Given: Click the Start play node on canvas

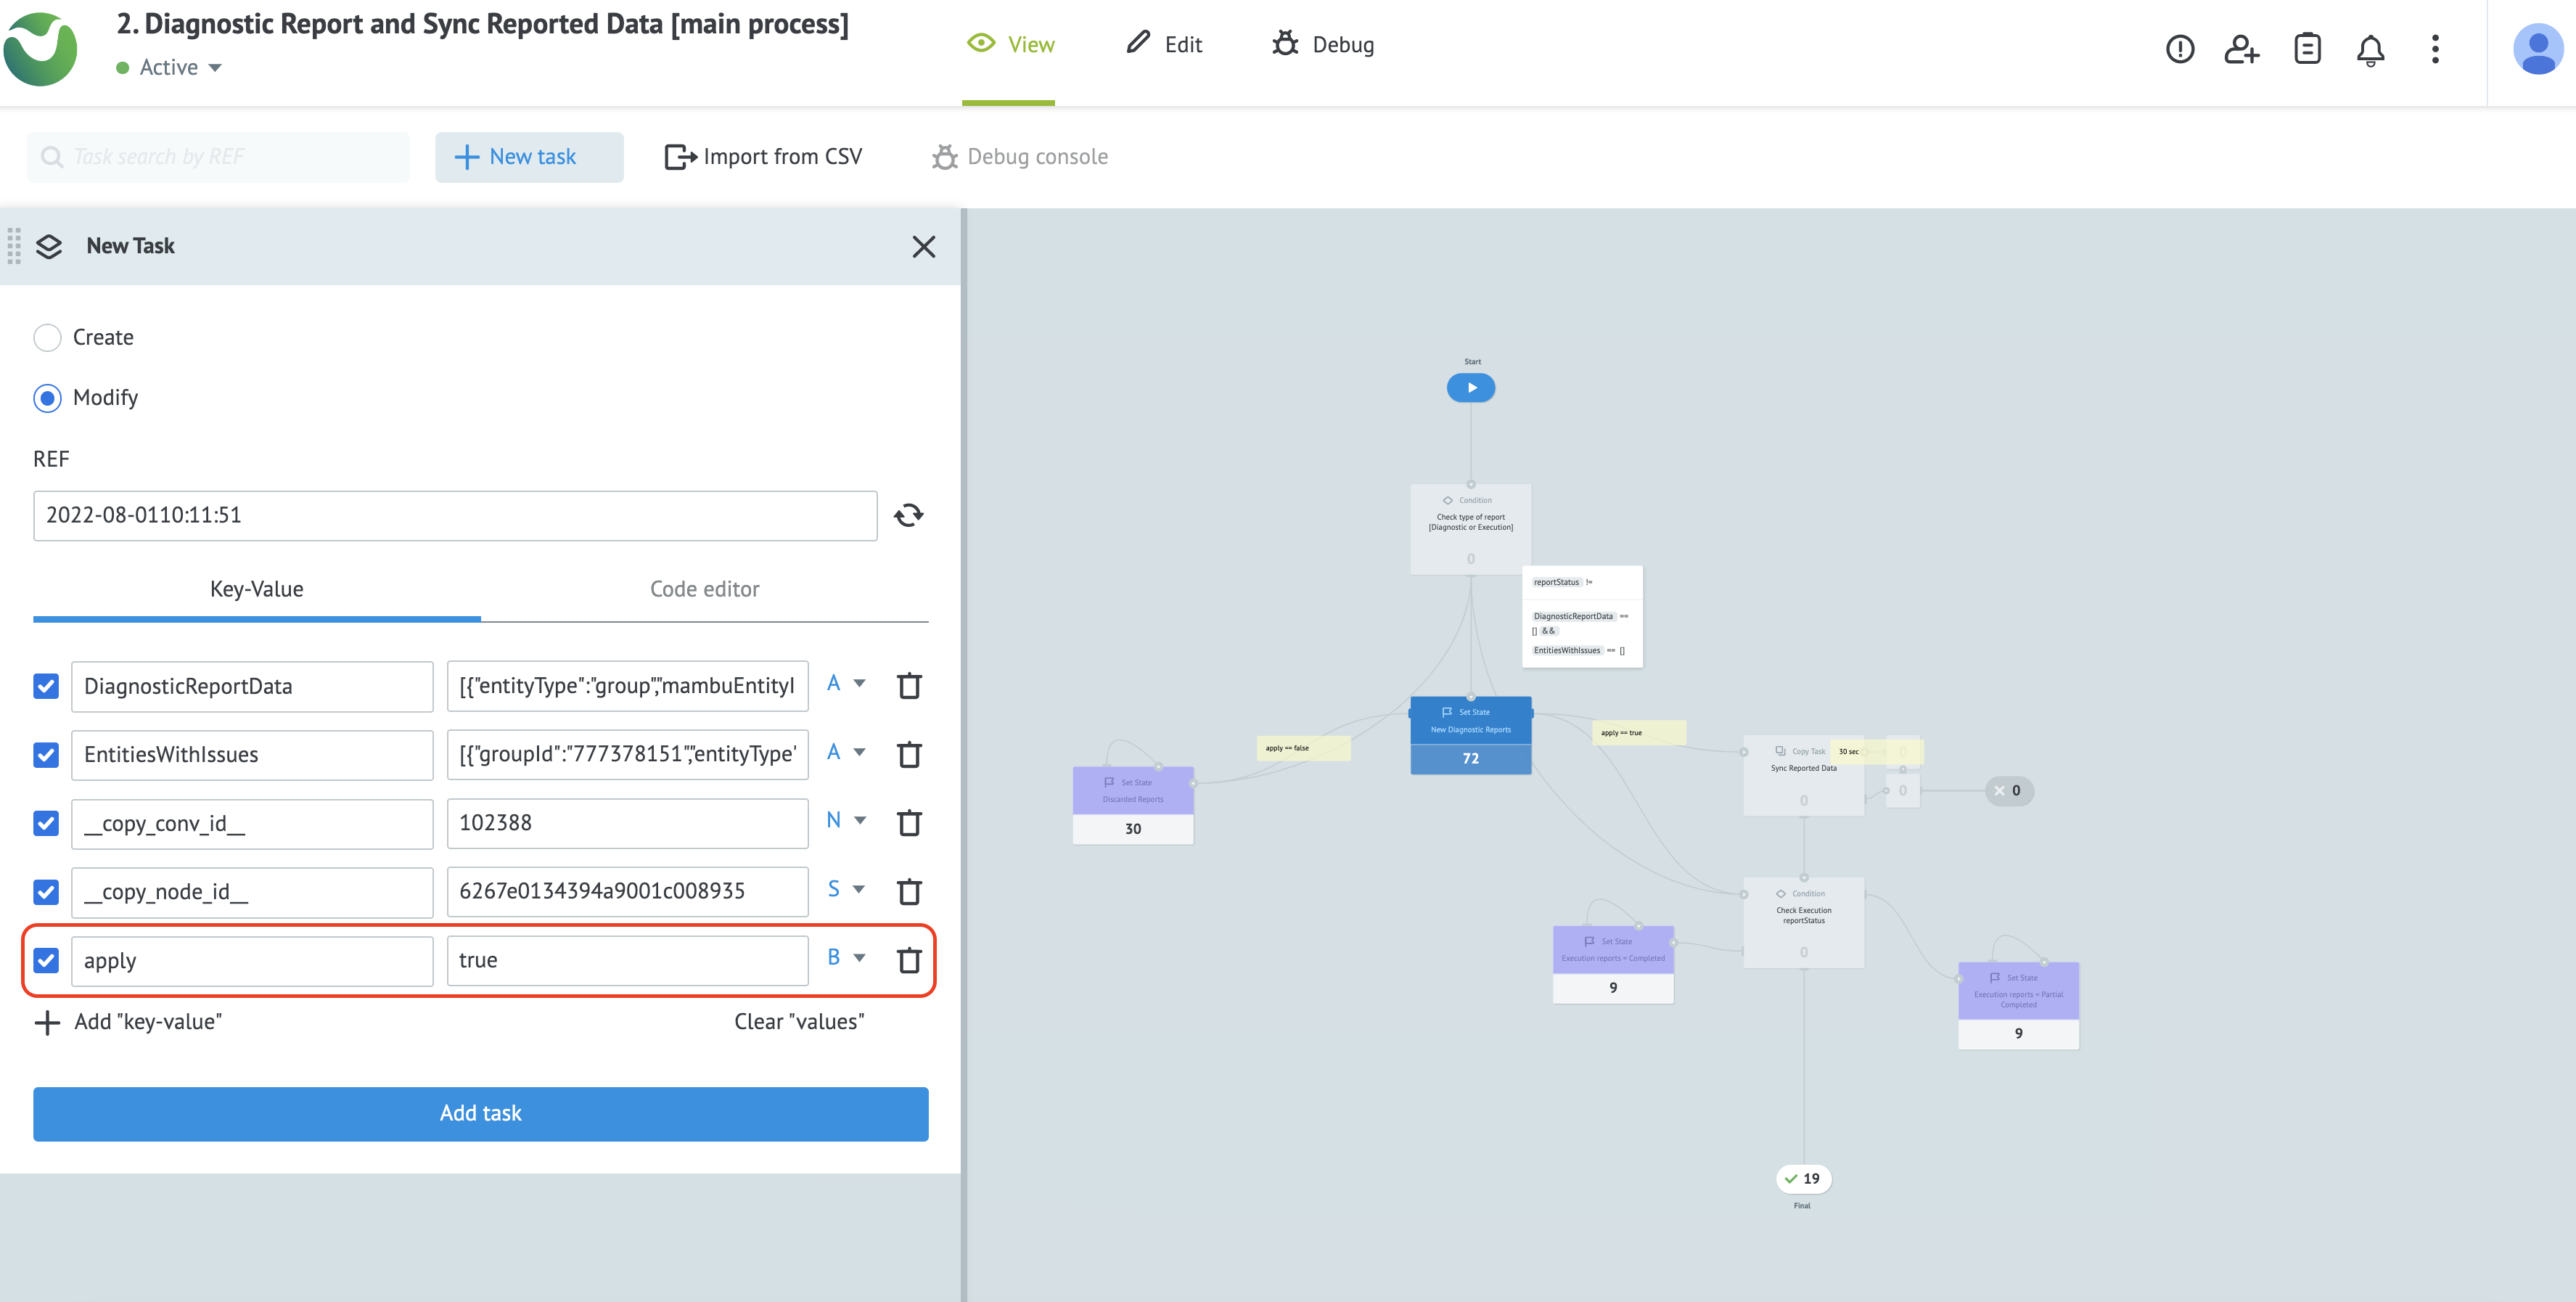Looking at the screenshot, I should coord(1471,388).
